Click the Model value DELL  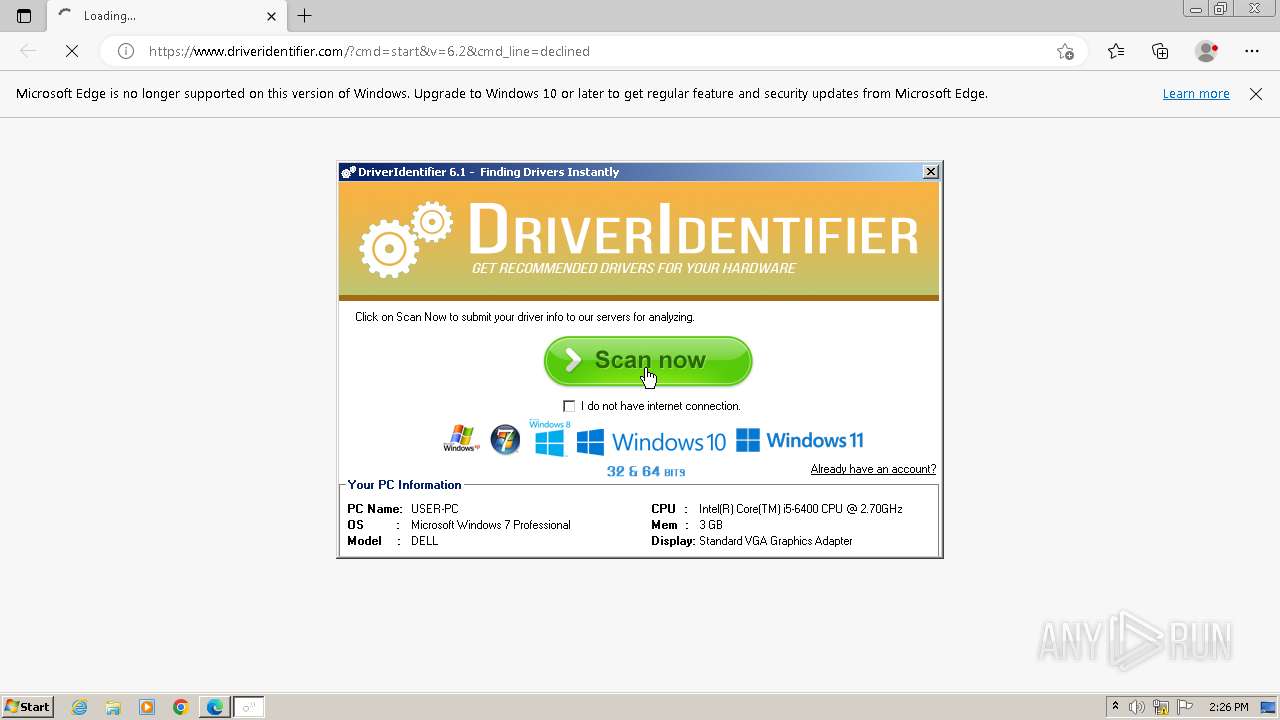coord(424,541)
